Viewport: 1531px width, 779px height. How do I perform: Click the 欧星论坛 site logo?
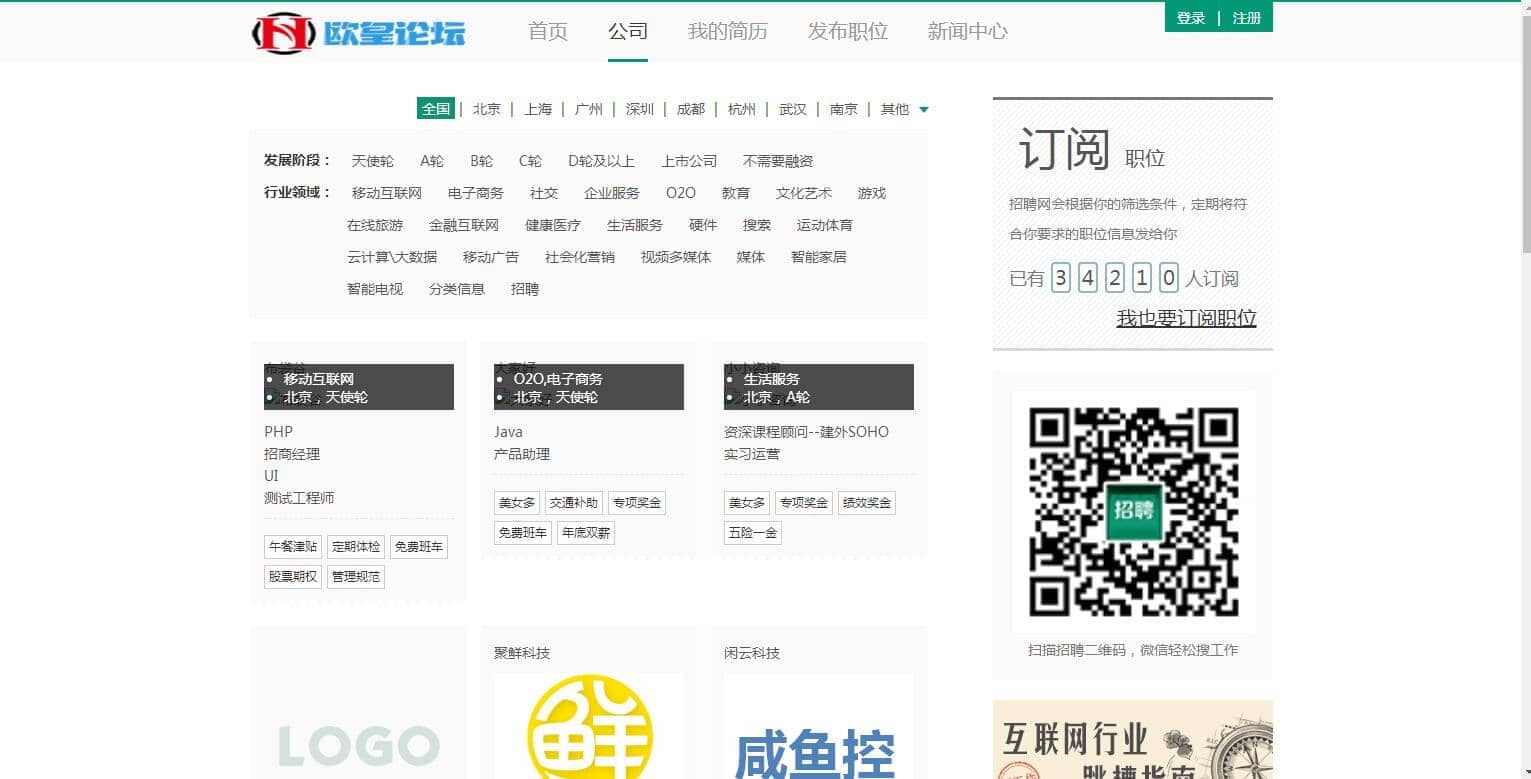pos(358,33)
